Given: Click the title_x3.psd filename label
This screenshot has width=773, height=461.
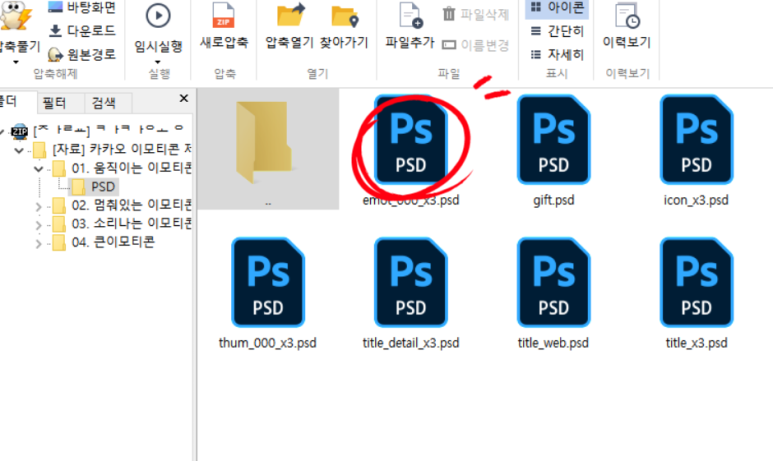Looking at the screenshot, I should click(x=696, y=343).
